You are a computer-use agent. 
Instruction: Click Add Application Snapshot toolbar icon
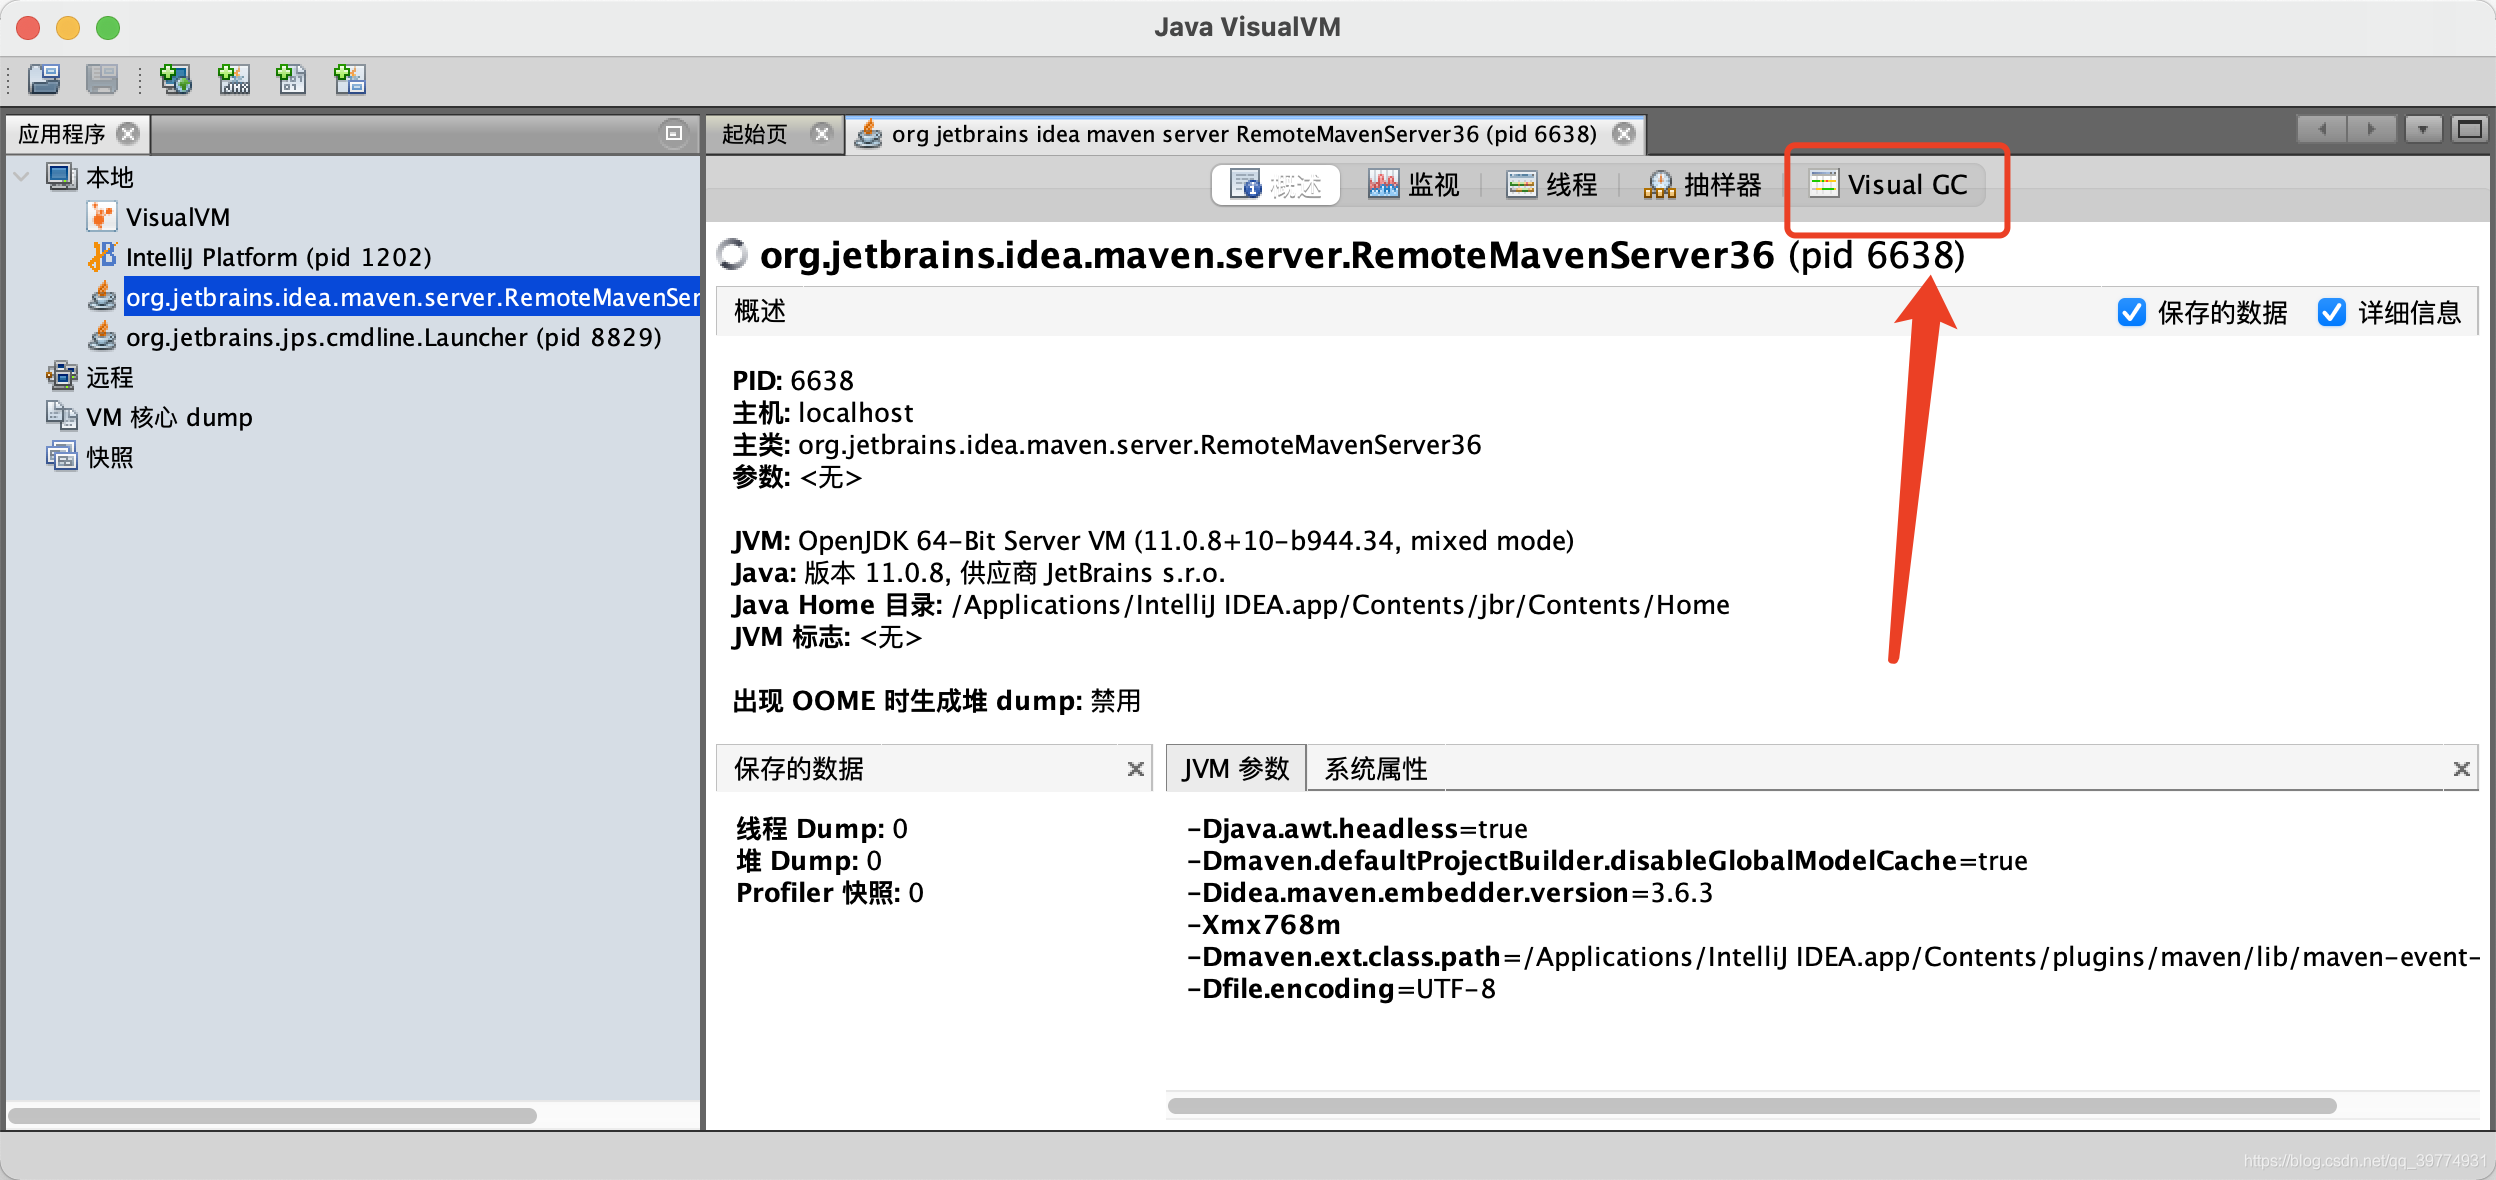(350, 79)
